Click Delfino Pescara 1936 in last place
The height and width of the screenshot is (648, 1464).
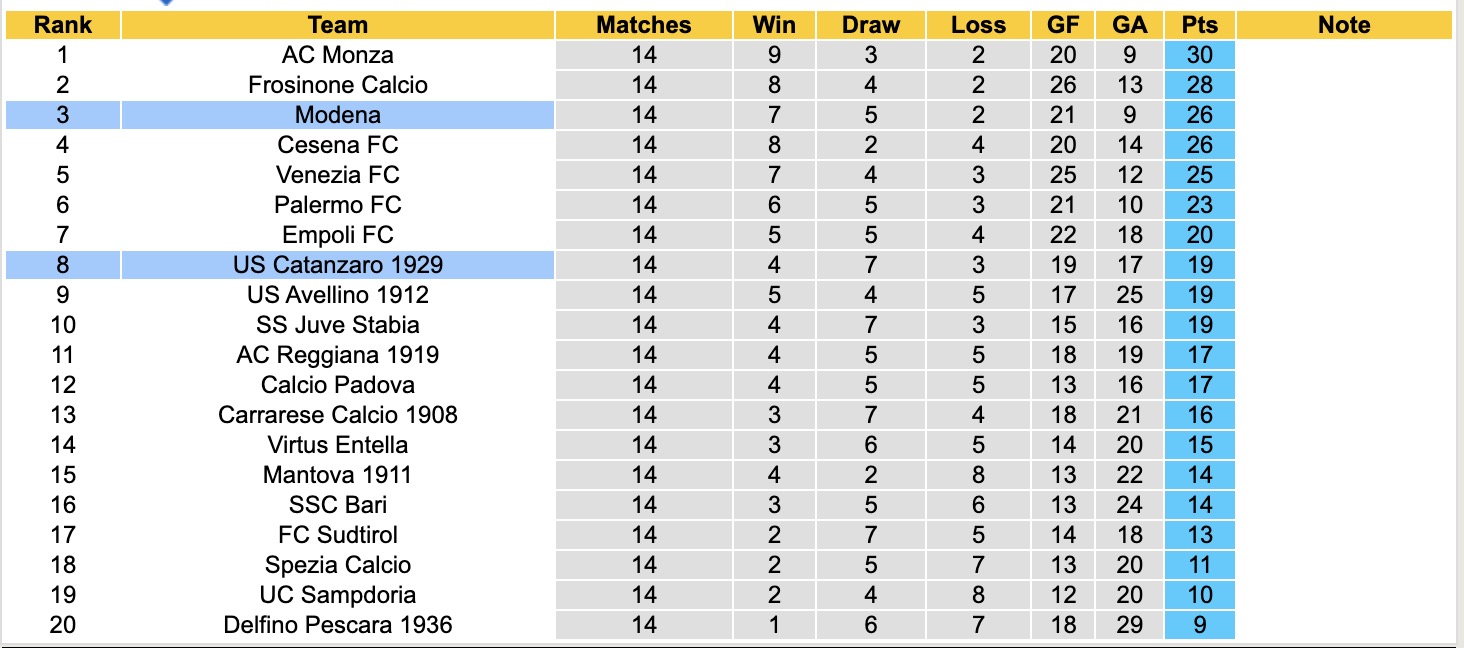coord(338,625)
